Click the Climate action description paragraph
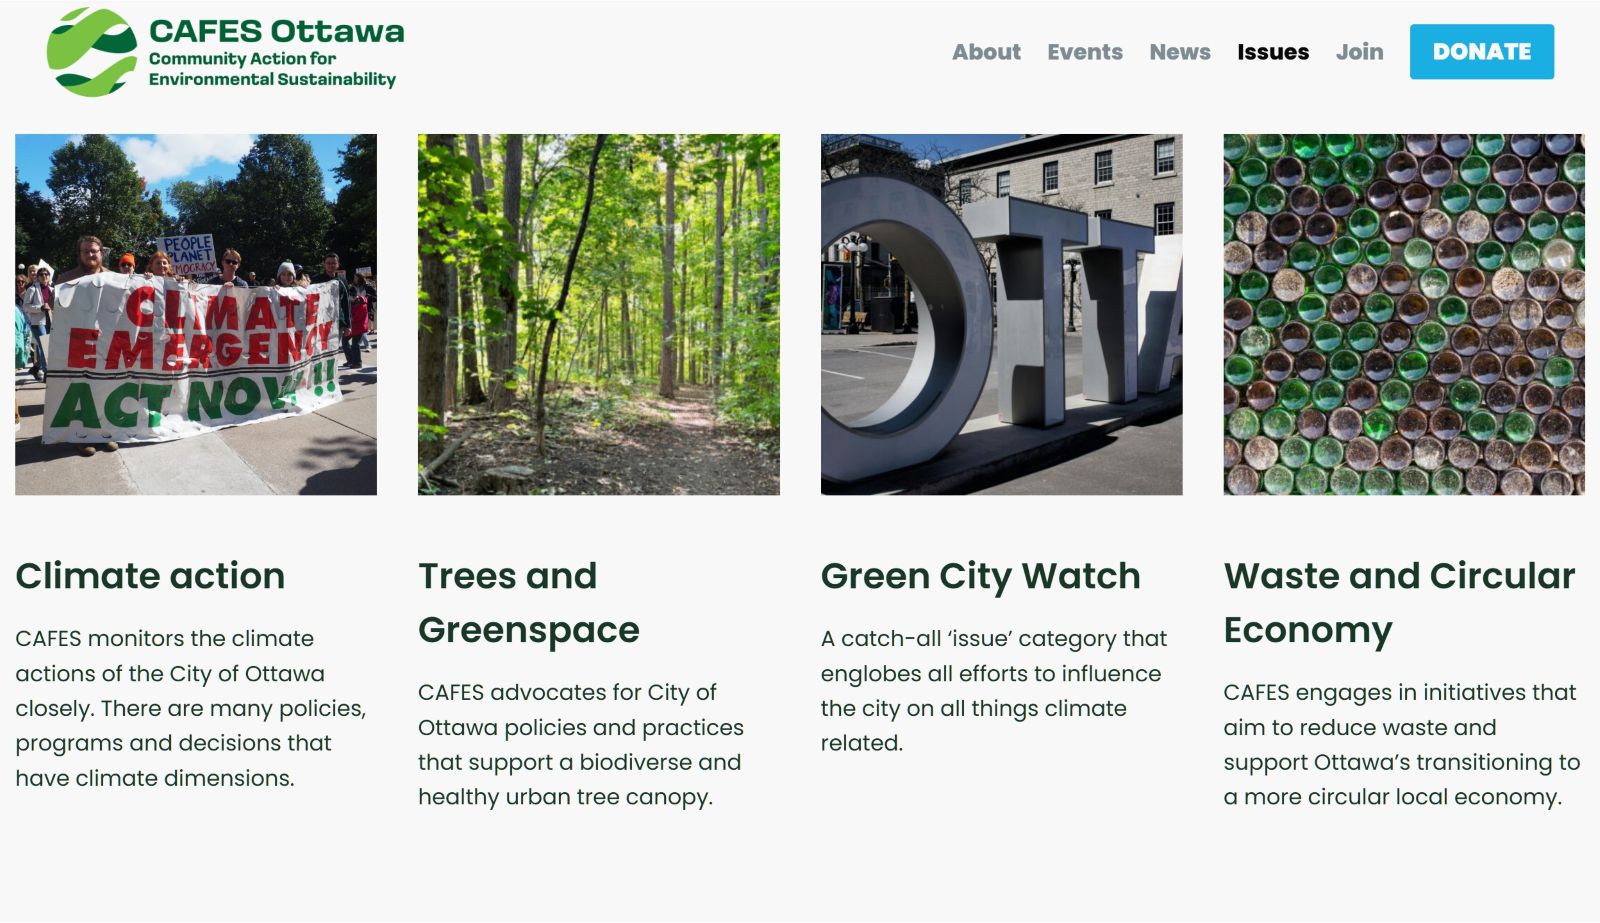This screenshot has height=923, width=1600. click(190, 708)
